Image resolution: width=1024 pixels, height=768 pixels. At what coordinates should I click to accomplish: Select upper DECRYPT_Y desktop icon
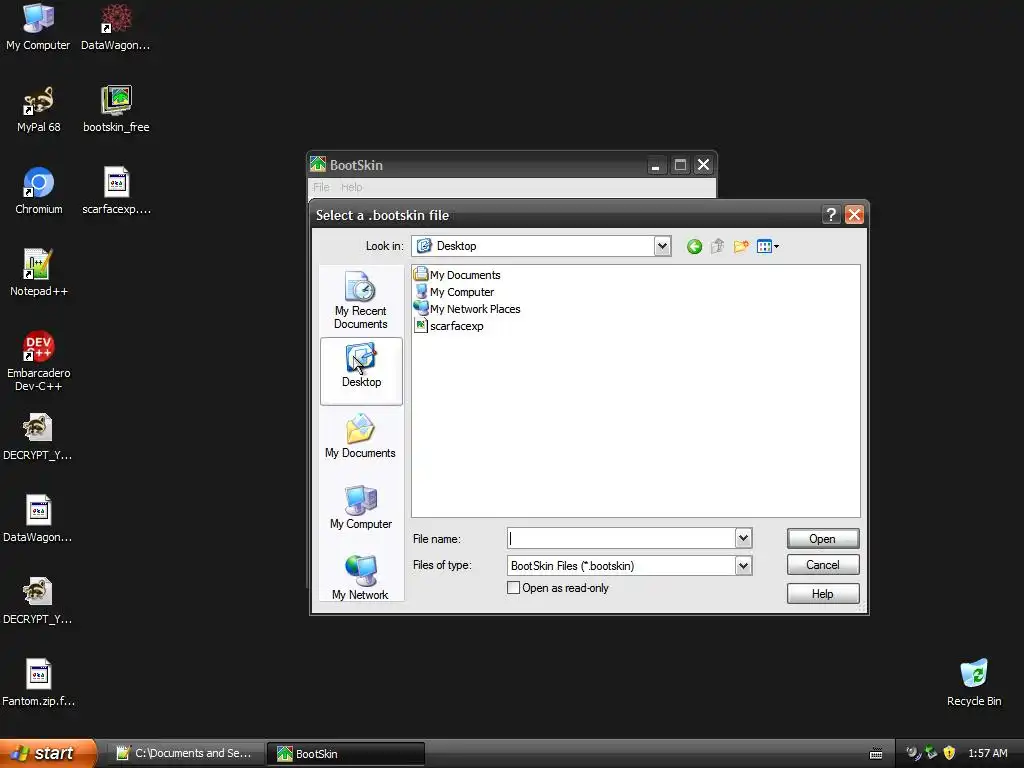click(37, 437)
